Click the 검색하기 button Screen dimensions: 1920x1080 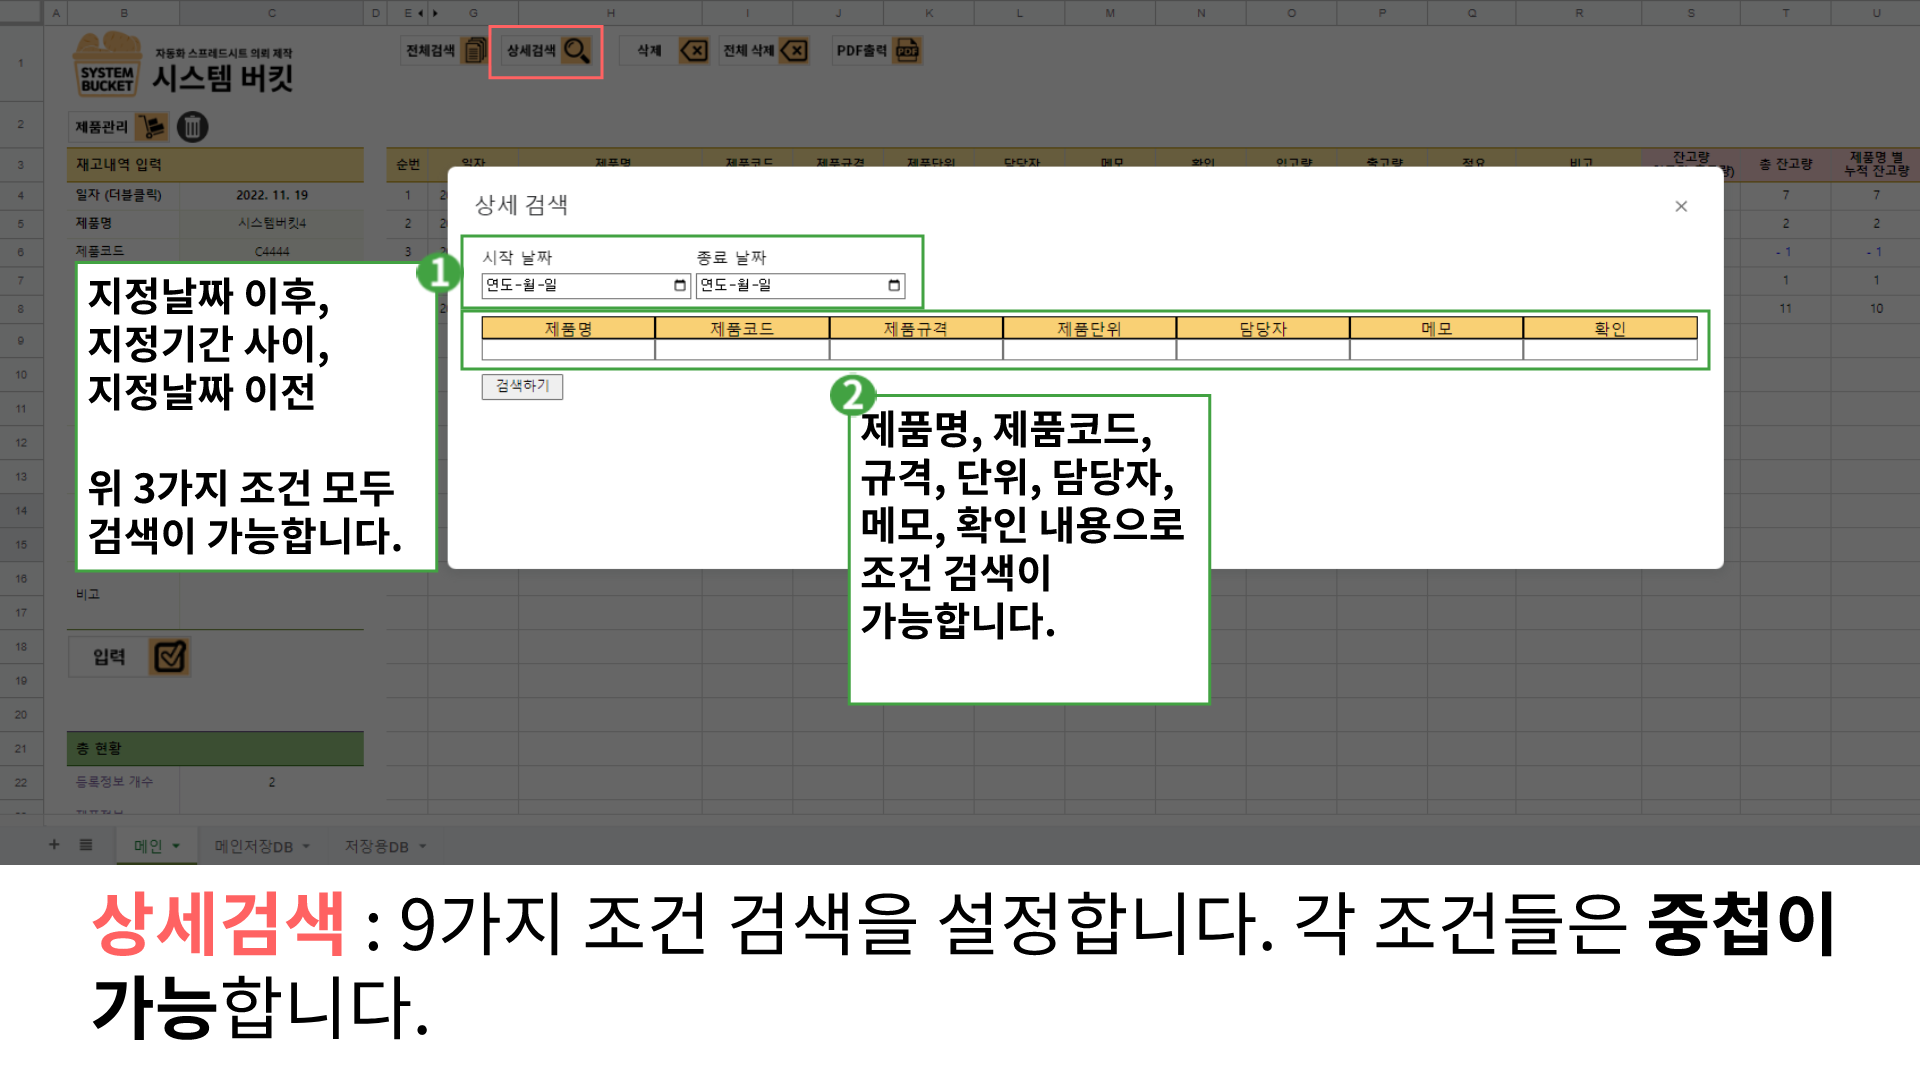tap(522, 386)
